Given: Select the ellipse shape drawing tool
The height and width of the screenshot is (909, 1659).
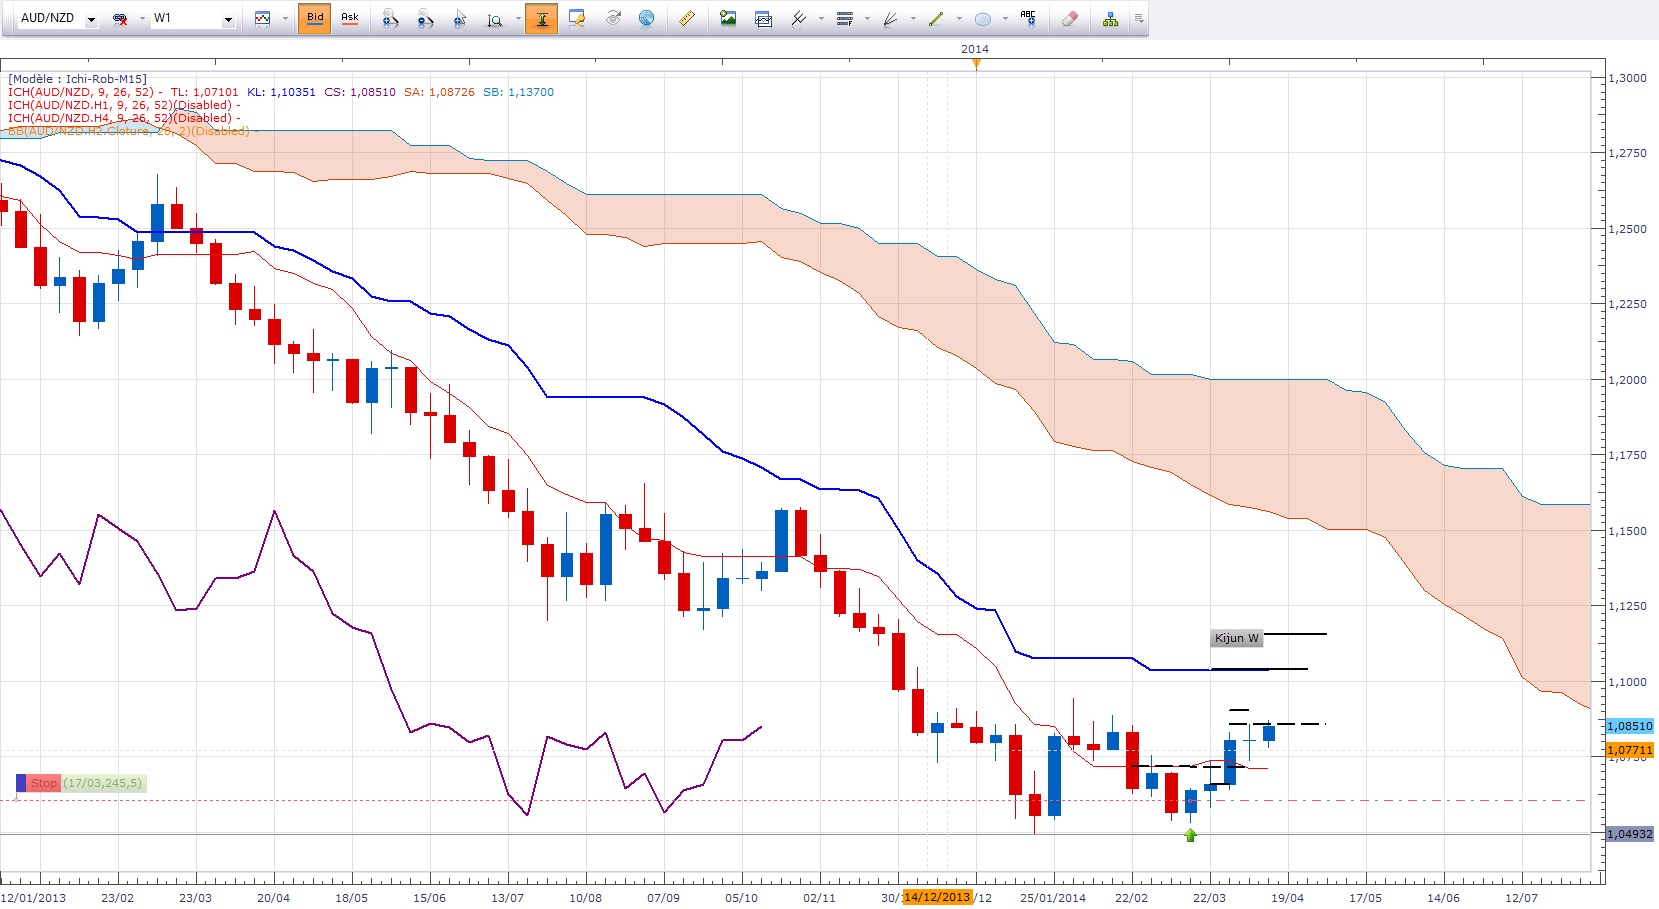Looking at the screenshot, I should (x=983, y=18).
